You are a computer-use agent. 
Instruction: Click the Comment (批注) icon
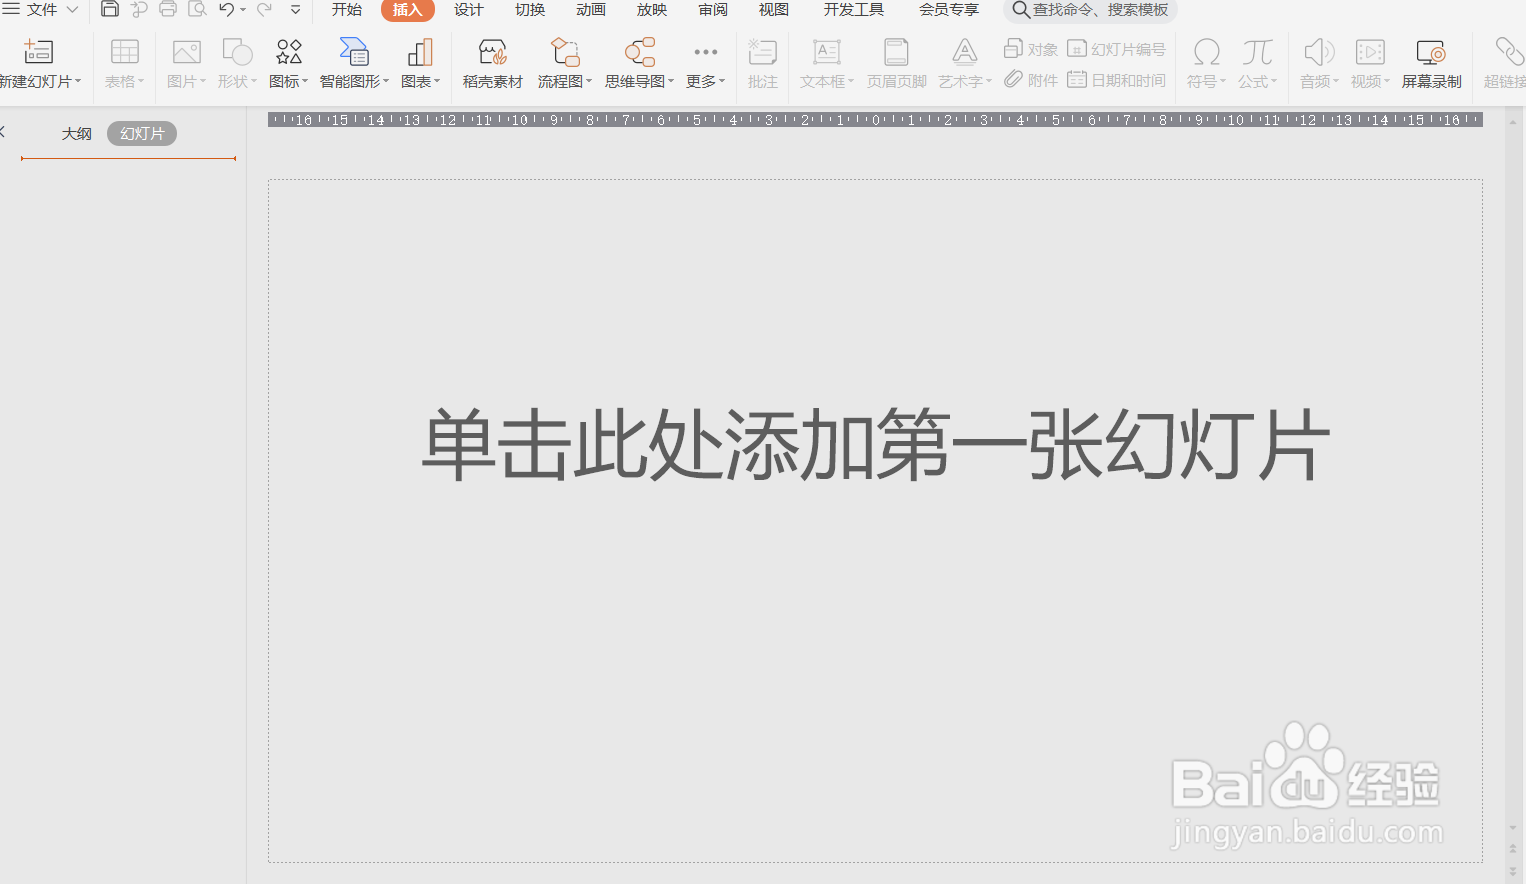(762, 52)
